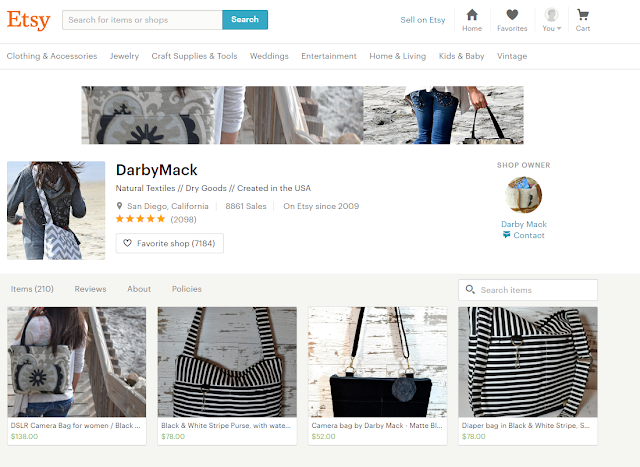Focus the Search items field

coord(528,290)
